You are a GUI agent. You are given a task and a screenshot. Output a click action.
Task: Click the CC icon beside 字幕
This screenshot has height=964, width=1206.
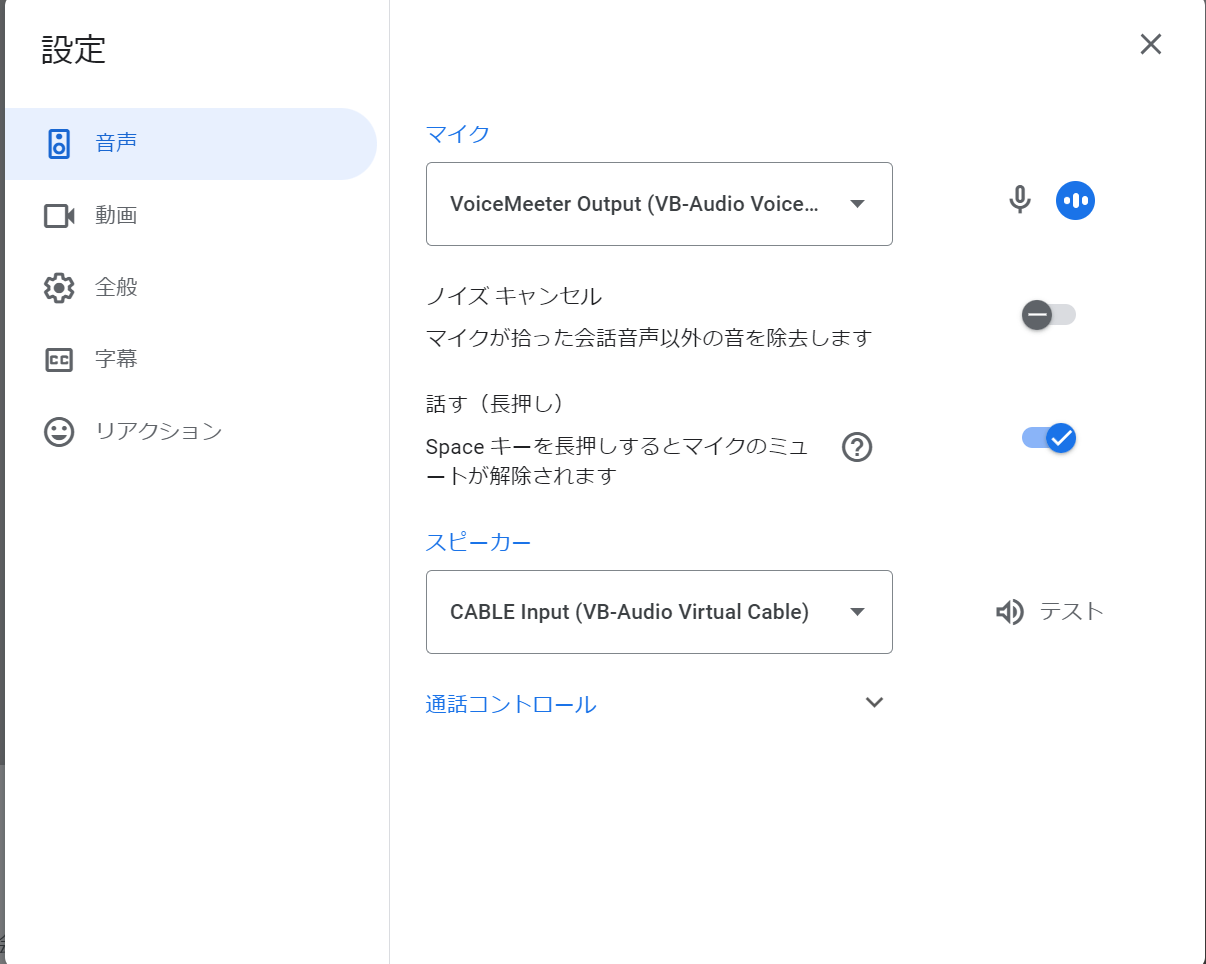coord(60,359)
